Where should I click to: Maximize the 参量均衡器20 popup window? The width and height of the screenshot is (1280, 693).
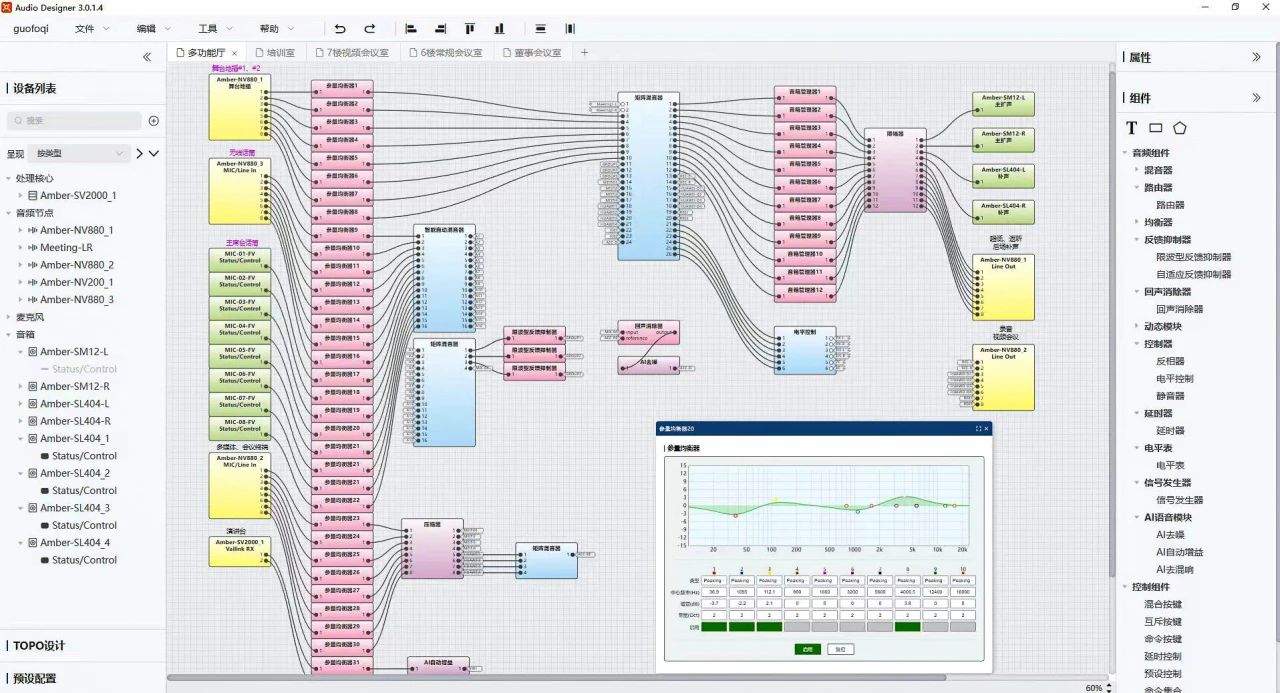pos(978,428)
